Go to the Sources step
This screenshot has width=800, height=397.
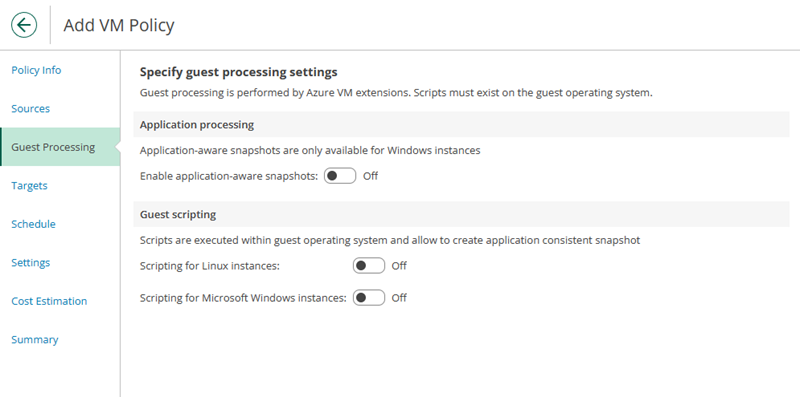coord(31,108)
